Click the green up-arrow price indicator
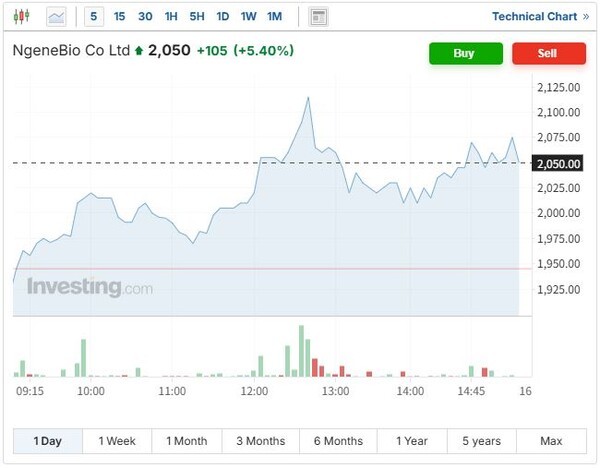This screenshot has height=468, width=600. (138, 51)
